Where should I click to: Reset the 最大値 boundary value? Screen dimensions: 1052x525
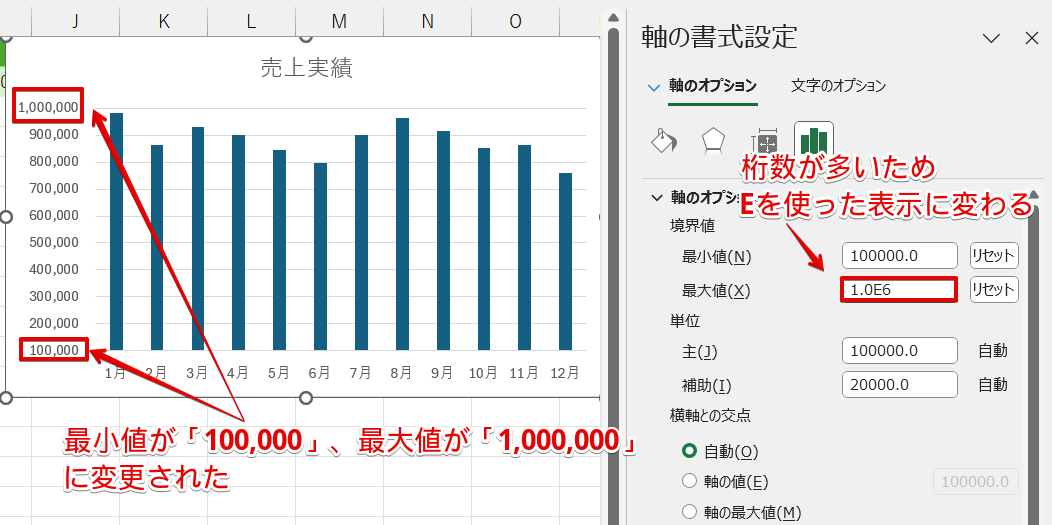click(994, 290)
